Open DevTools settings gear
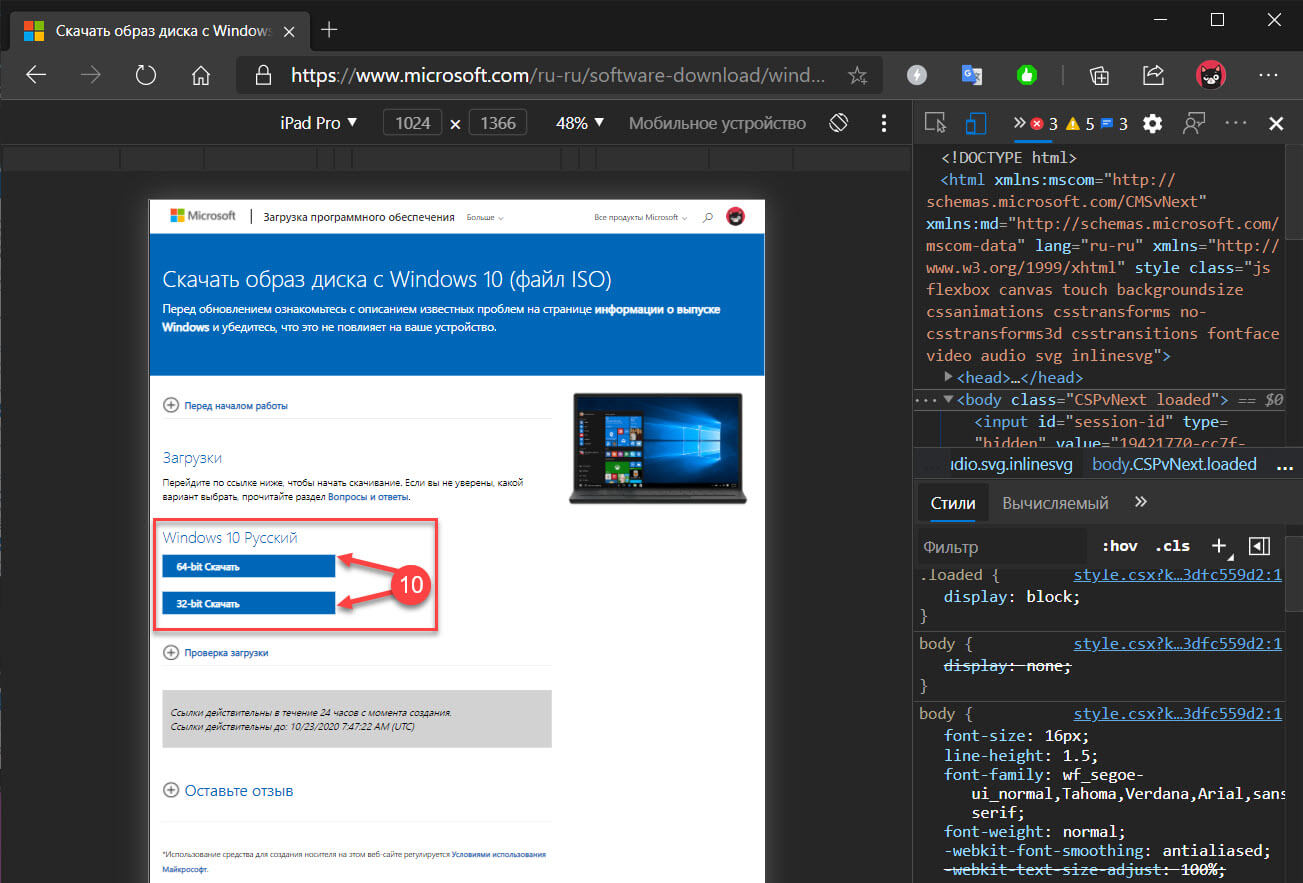This screenshot has width=1303, height=883. pos(1152,123)
